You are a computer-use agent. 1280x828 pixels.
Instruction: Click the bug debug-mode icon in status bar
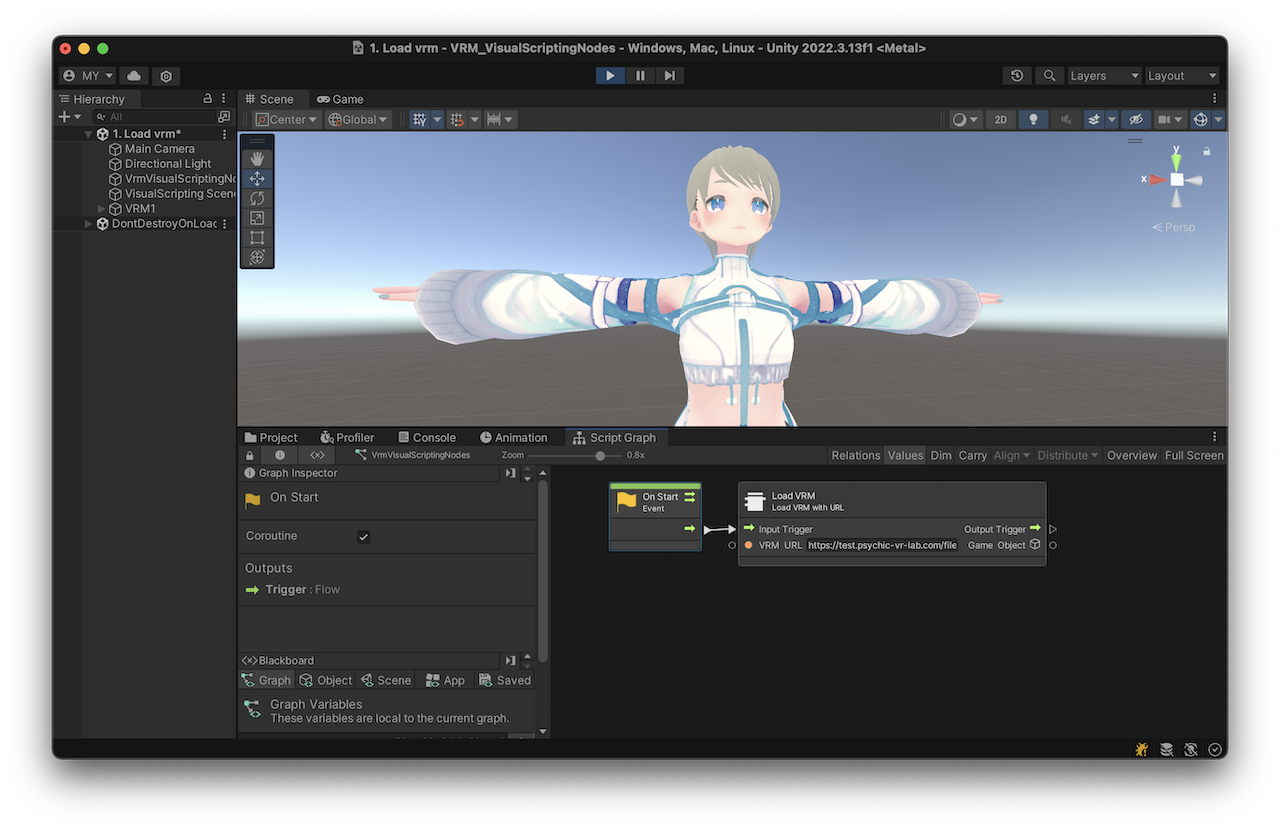click(1141, 749)
